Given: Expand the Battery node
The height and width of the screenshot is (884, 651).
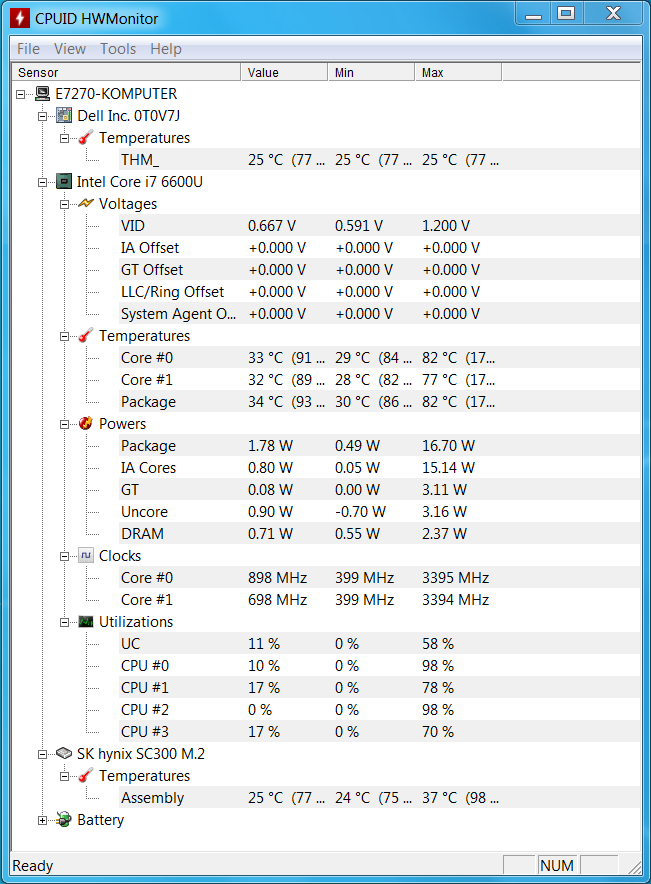Looking at the screenshot, I should [x=42, y=820].
